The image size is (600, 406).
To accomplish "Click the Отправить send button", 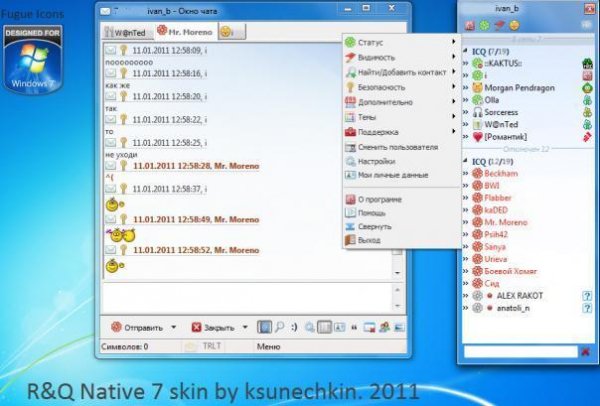I will coord(137,328).
